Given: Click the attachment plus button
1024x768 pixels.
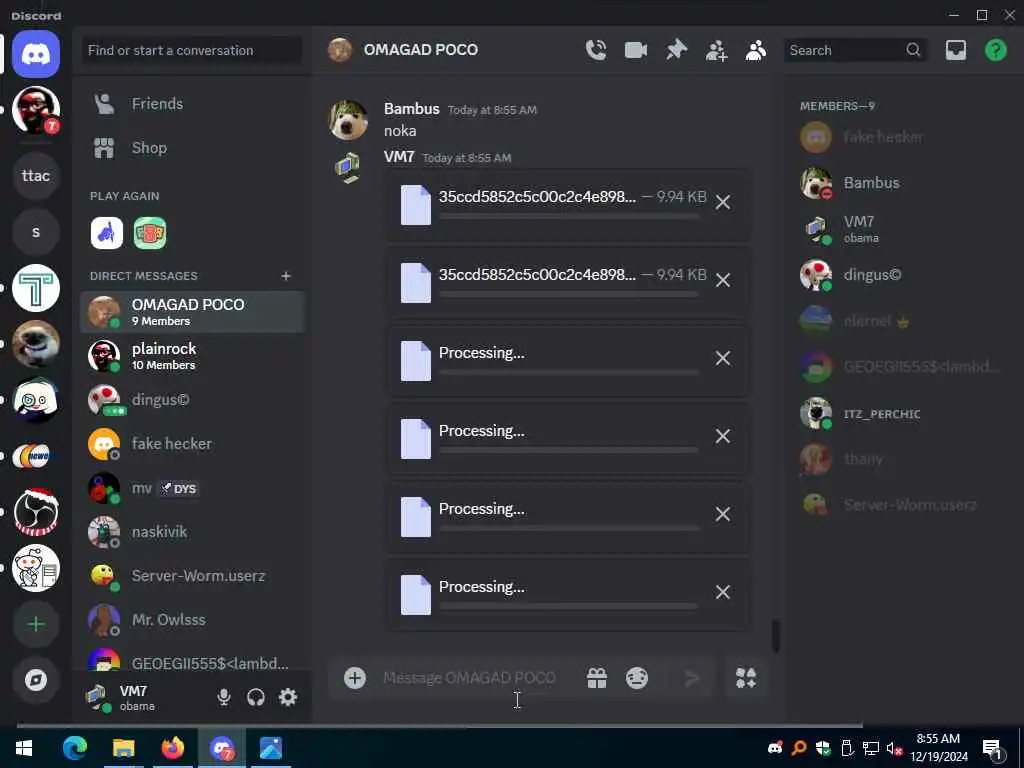Looking at the screenshot, I should point(355,678).
